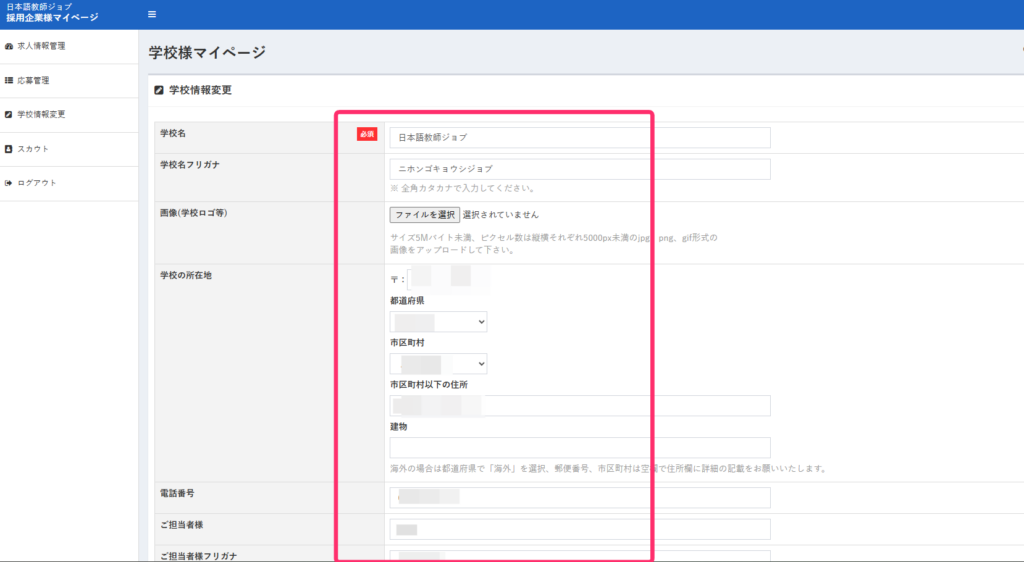The height and width of the screenshot is (562, 1024).
Task: Click the hamburger menu icon in header
Action: pyautogui.click(x=152, y=14)
